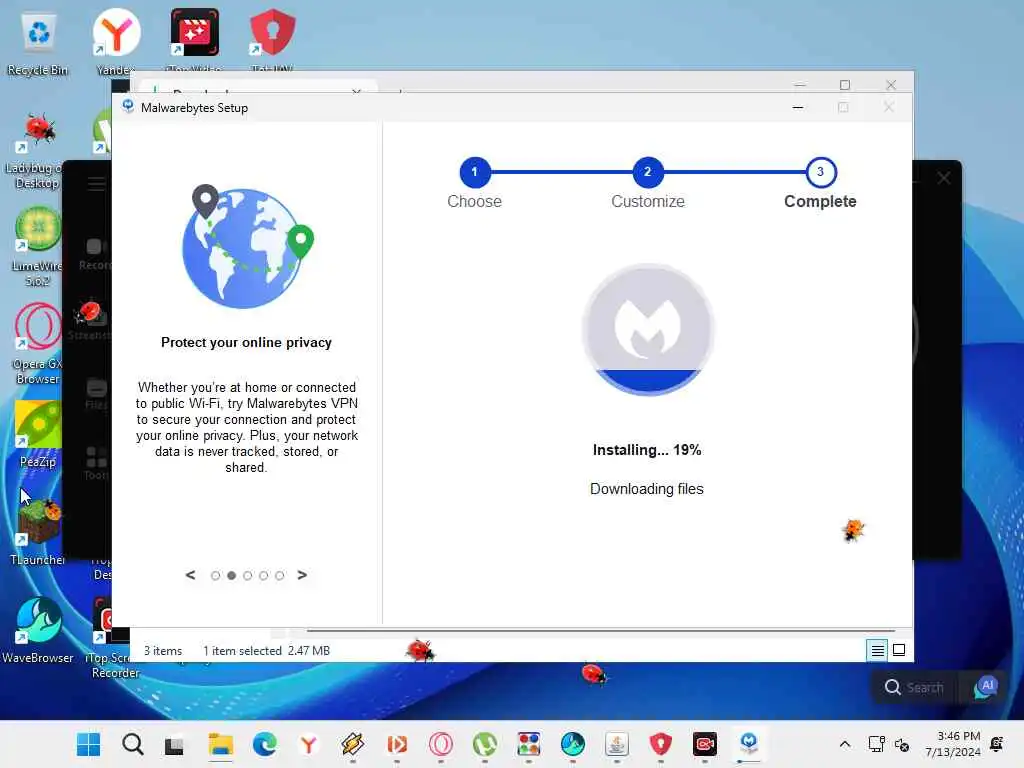Viewport: 1024px width, 768px height.
Task: Open Ladybug on Desktop shortcut
Action: point(37,150)
